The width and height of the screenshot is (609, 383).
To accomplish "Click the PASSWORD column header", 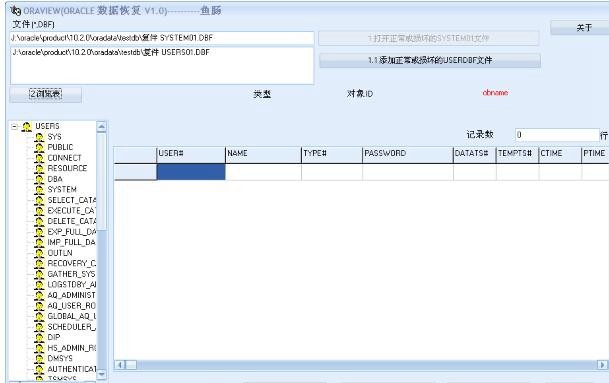I will 408,154.
